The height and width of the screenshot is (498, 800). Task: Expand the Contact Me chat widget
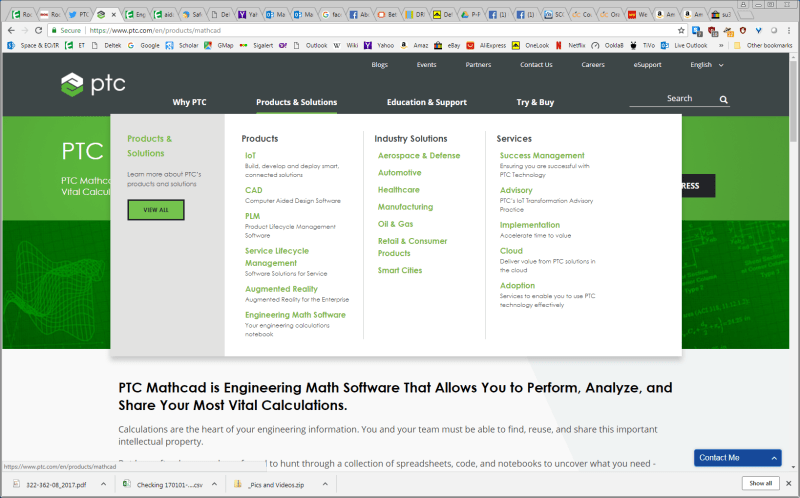pyautogui.click(x=737, y=458)
